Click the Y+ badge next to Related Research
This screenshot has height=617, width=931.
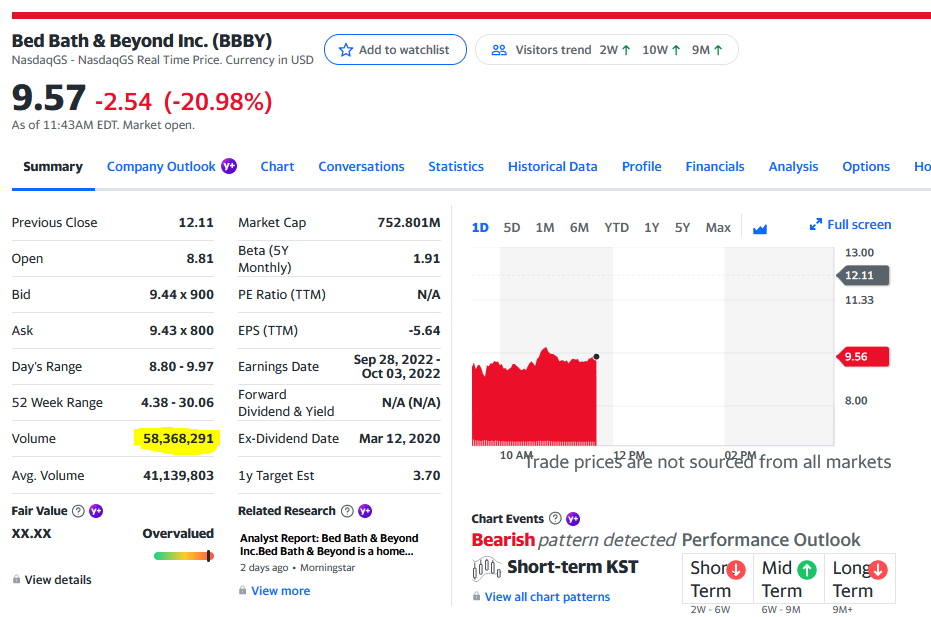[365, 511]
